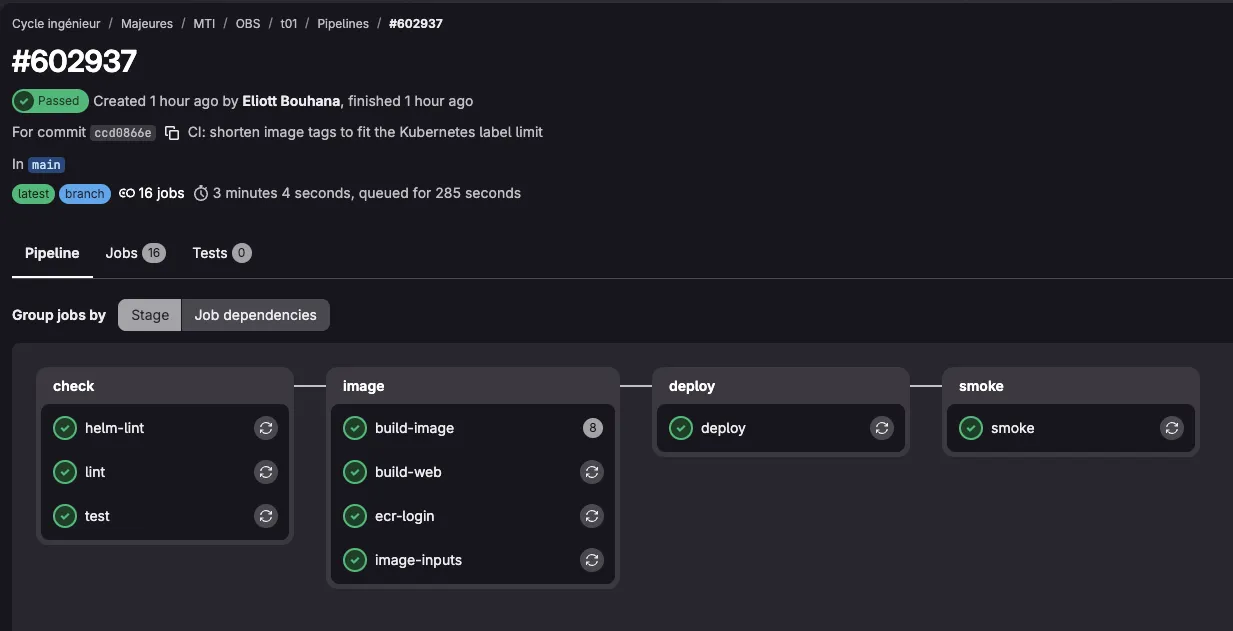The width and height of the screenshot is (1233, 631).
Task: Open the Tests tab
Action: coord(221,253)
